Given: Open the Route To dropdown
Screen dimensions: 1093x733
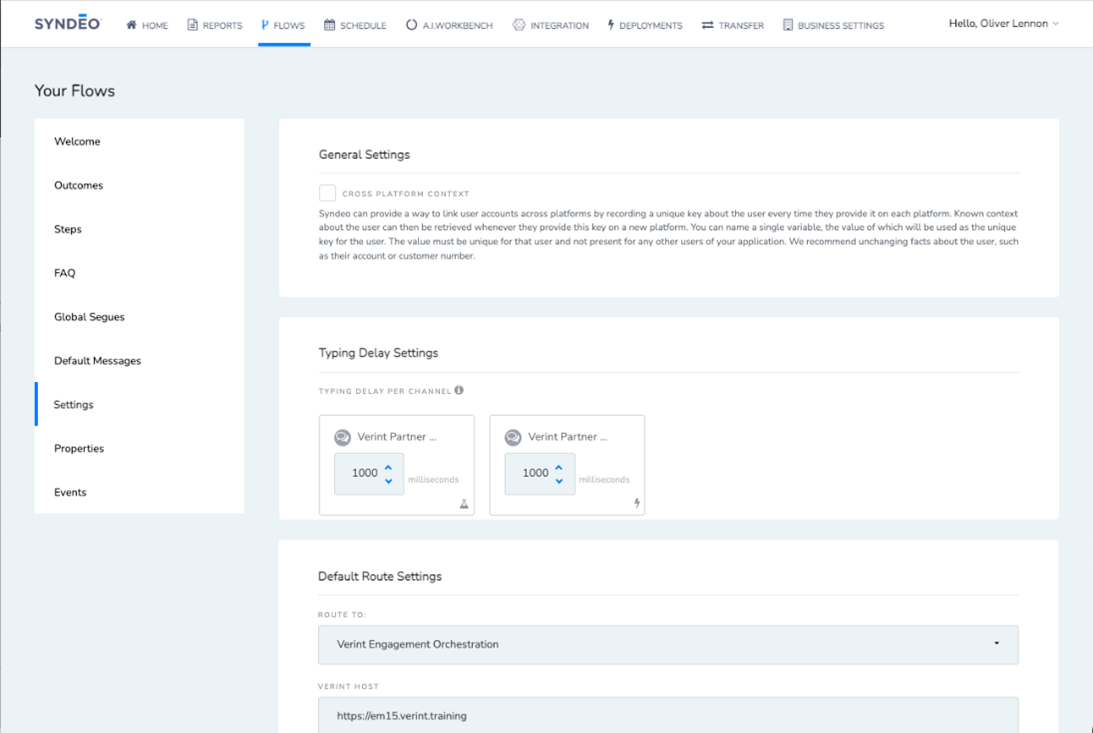Looking at the screenshot, I should tap(668, 645).
